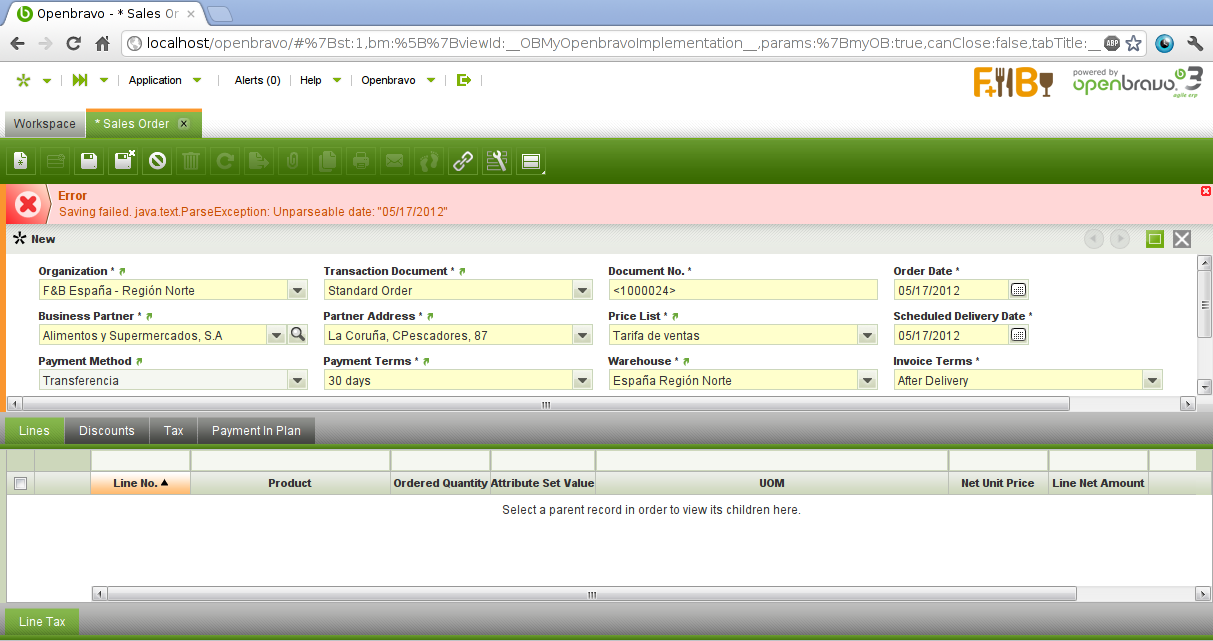Click the Undo/Cancel changes toolbar icon

pyautogui.click(x=157, y=161)
